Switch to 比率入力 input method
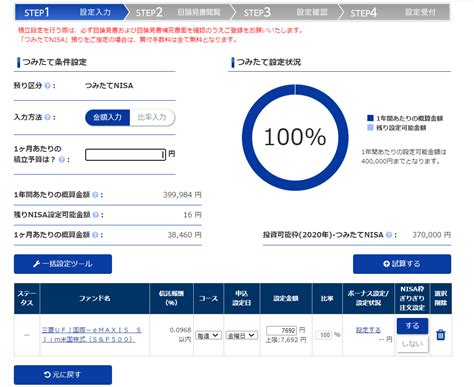This screenshot has height=387, width=474. pyautogui.click(x=152, y=117)
